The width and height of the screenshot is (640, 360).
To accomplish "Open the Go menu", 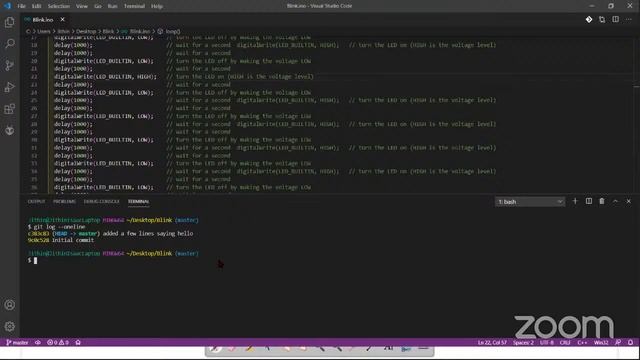I will (x=98, y=6).
